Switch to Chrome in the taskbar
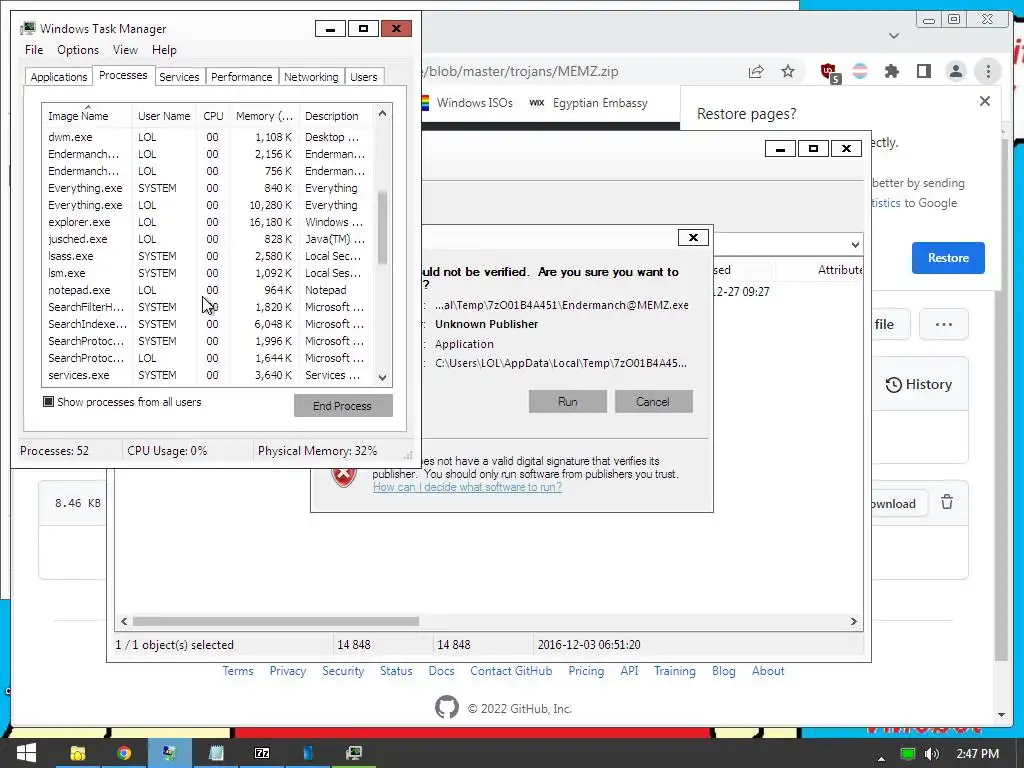Viewport: 1024px width, 768px height. click(124, 753)
